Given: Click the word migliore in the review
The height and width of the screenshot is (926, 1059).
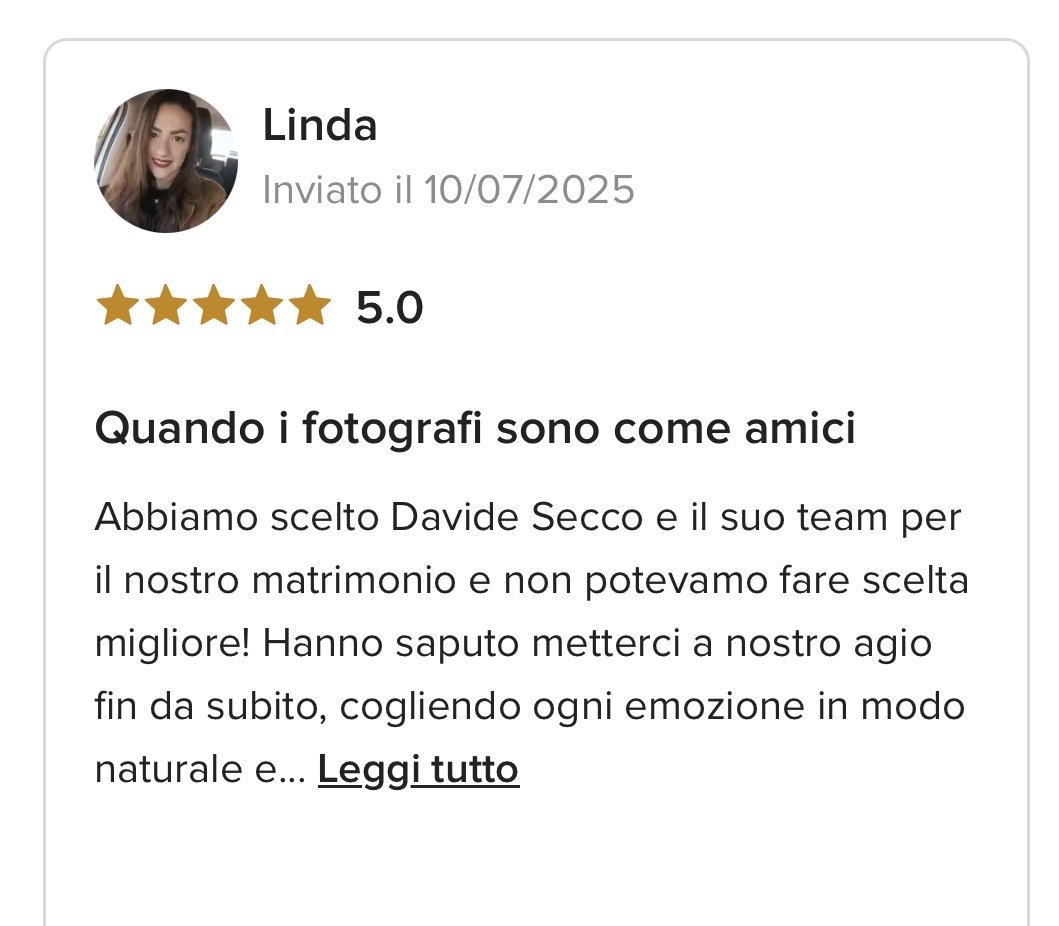Looking at the screenshot, I should 172,644.
